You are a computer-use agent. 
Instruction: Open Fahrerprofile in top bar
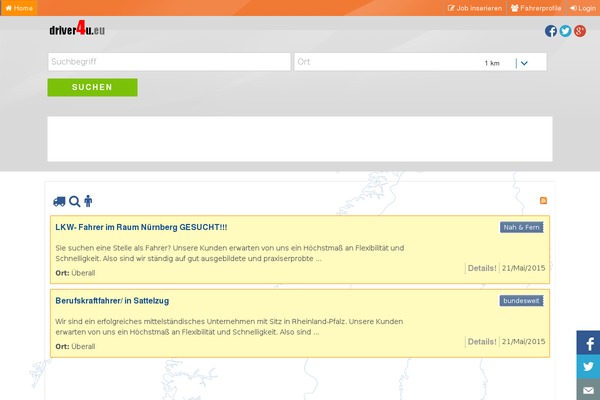point(536,8)
